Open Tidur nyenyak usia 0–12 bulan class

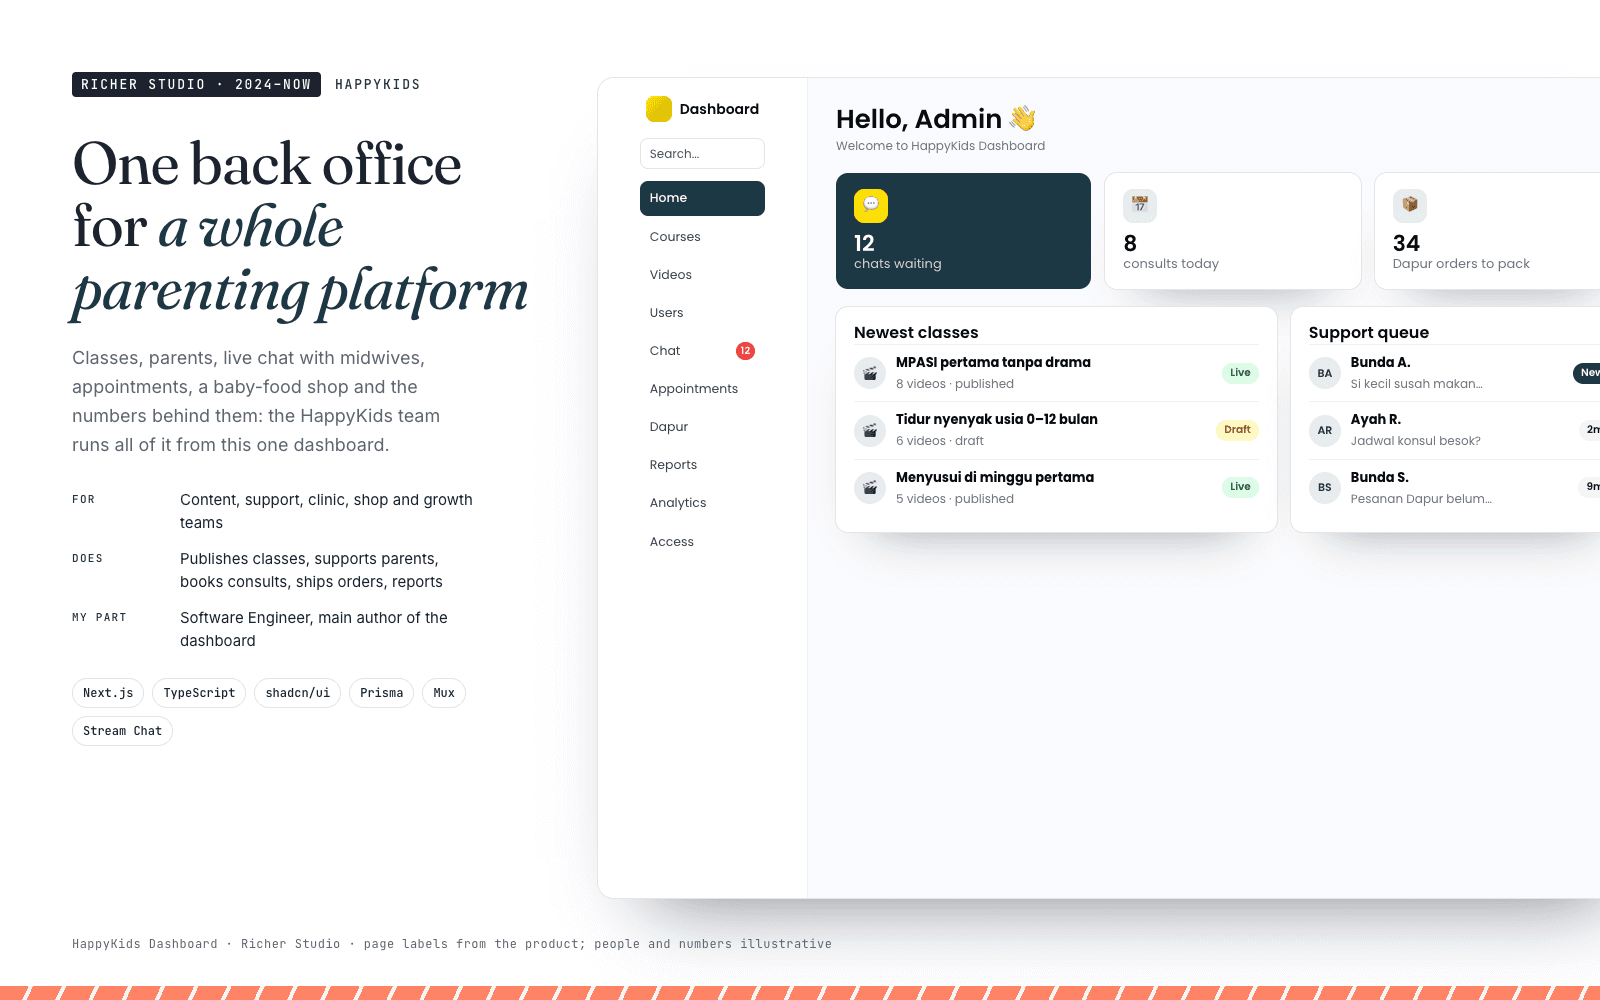(x=1056, y=430)
